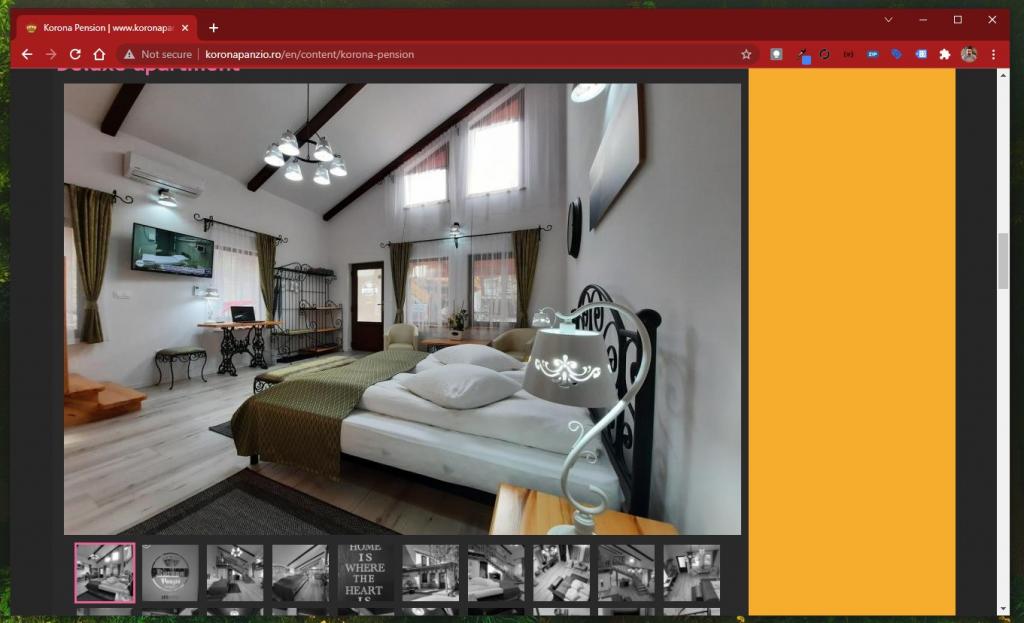Screen dimensions: 1024x623
Task: Expand the tab search chevron
Action: coord(888,20)
